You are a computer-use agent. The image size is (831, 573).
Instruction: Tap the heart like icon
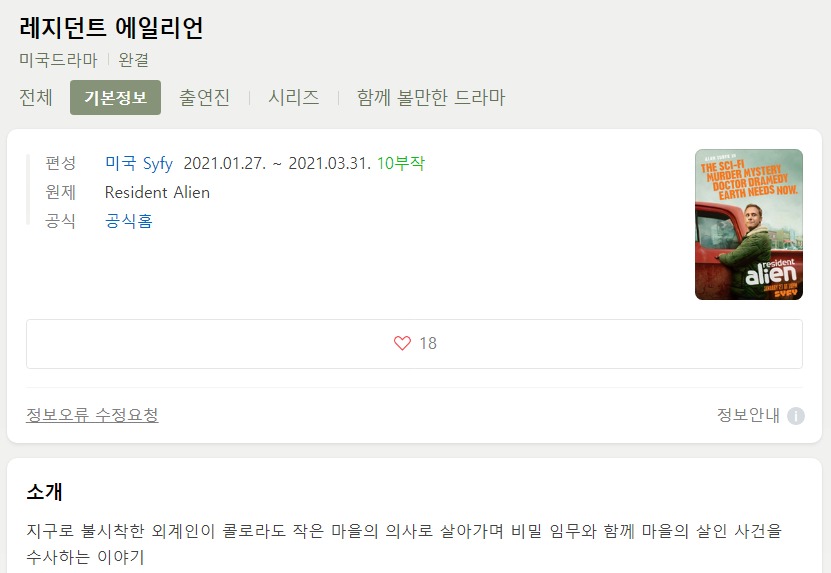point(402,343)
